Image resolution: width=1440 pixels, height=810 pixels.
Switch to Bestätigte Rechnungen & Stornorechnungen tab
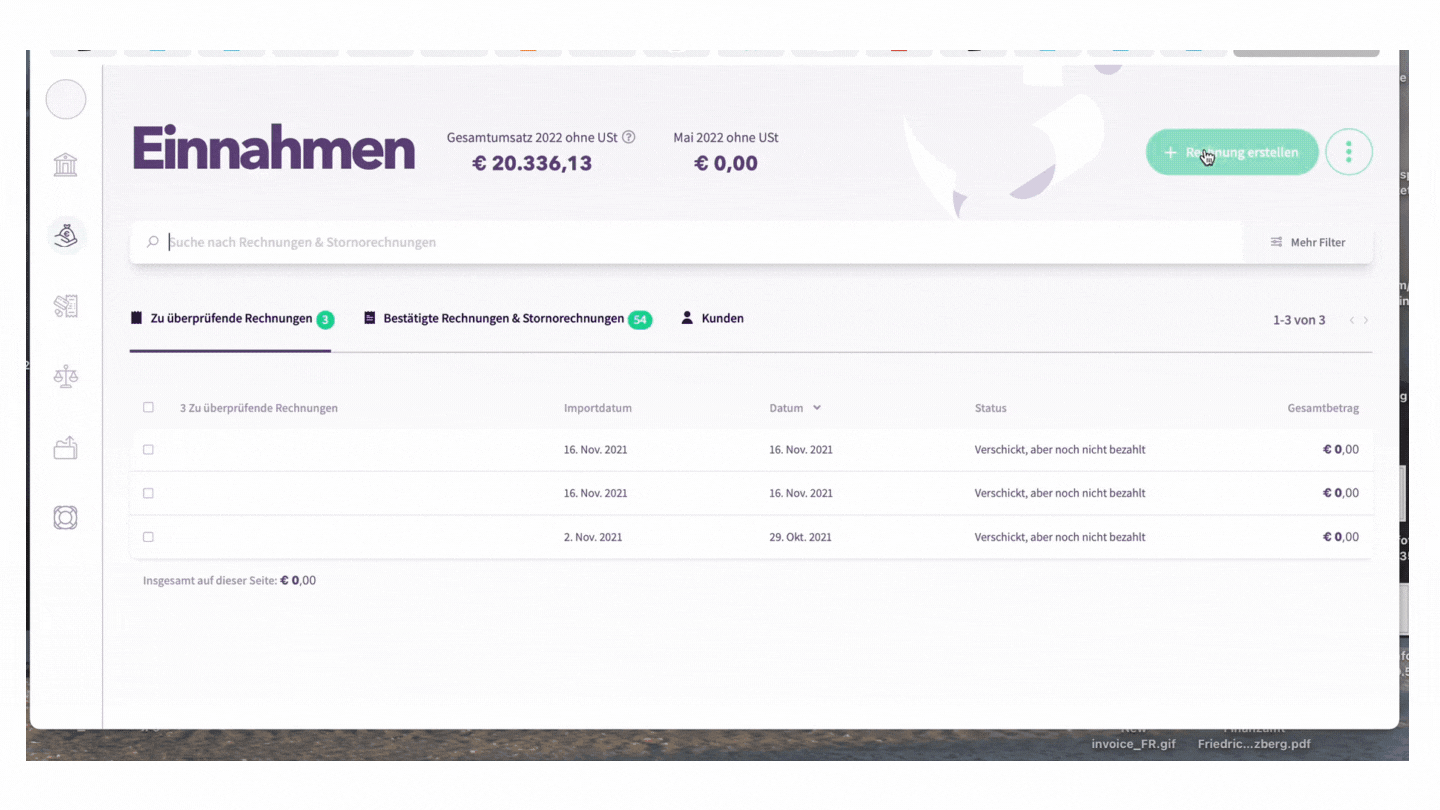(507, 319)
